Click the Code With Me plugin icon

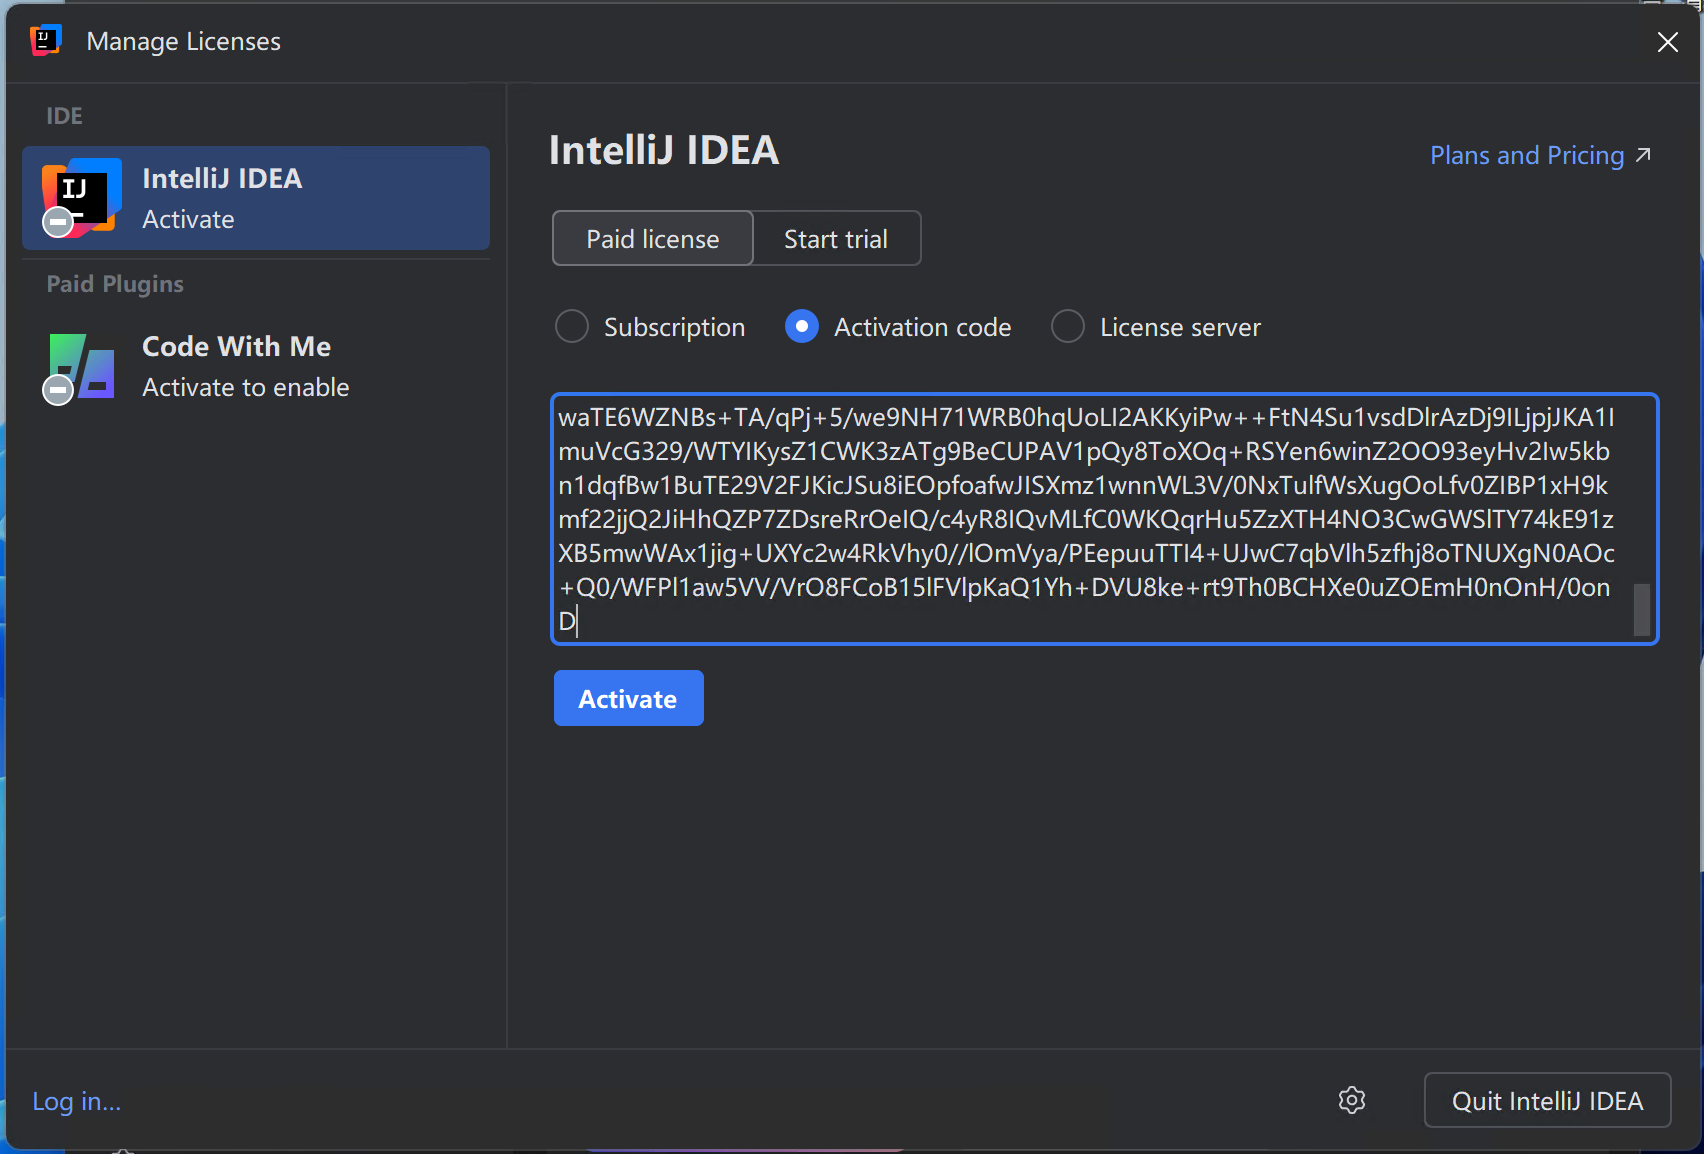point(80,368)
